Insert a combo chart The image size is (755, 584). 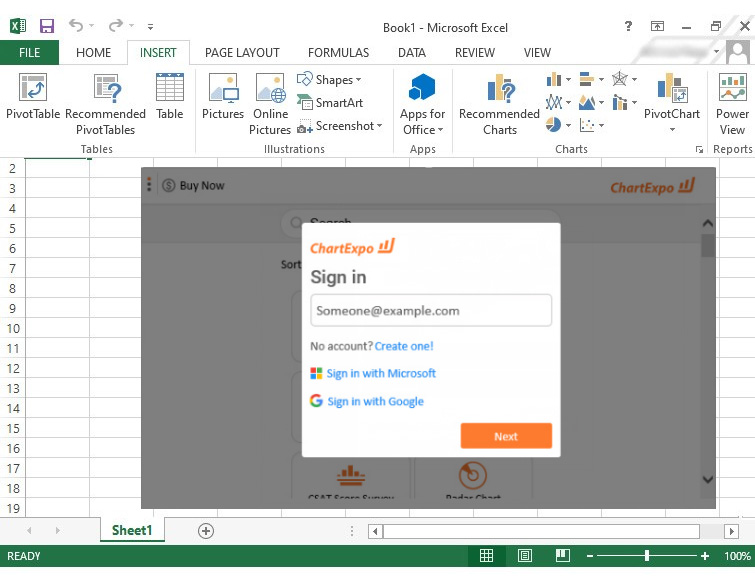(624, 102)
